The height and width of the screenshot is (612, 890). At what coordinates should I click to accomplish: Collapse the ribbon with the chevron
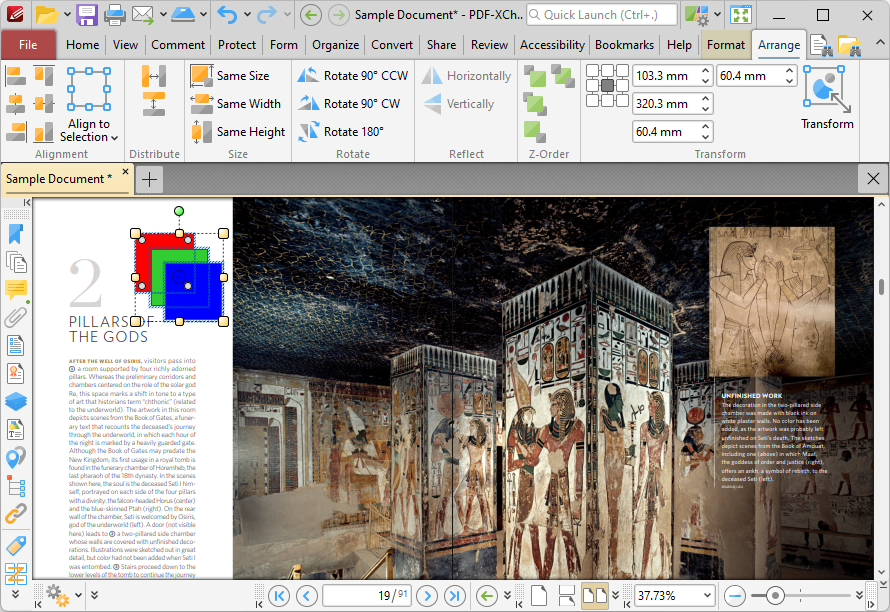[880, 43]
